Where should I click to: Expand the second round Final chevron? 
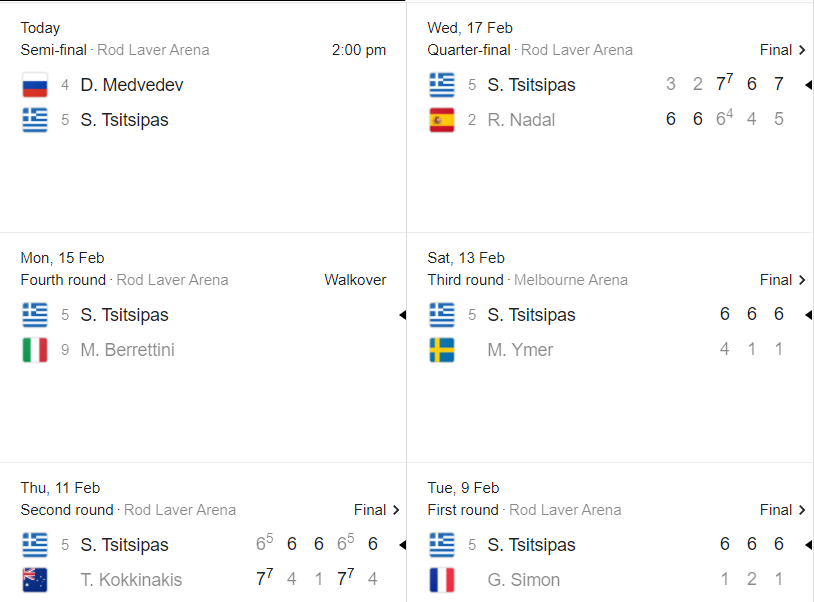(x=396, y=510)
